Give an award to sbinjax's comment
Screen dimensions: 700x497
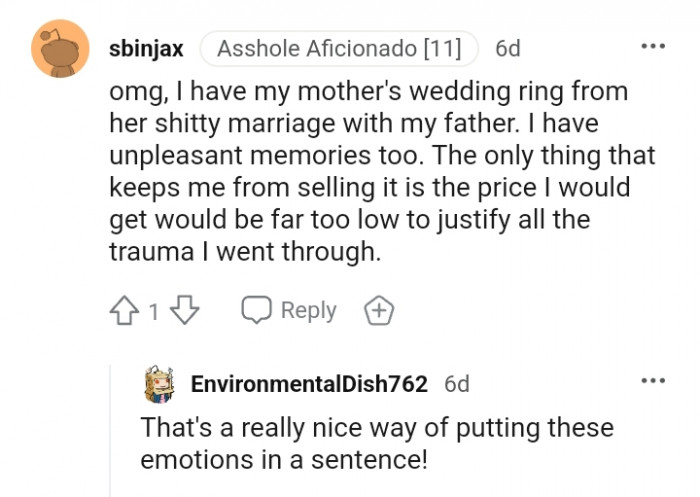tap(379, 311)
